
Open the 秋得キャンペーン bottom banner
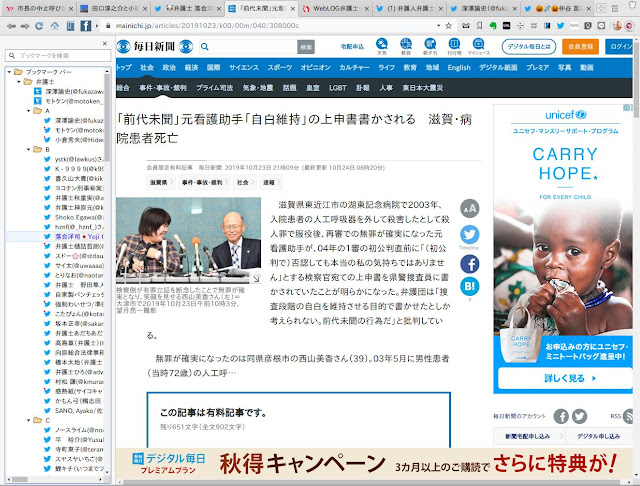tap(374, 464)
